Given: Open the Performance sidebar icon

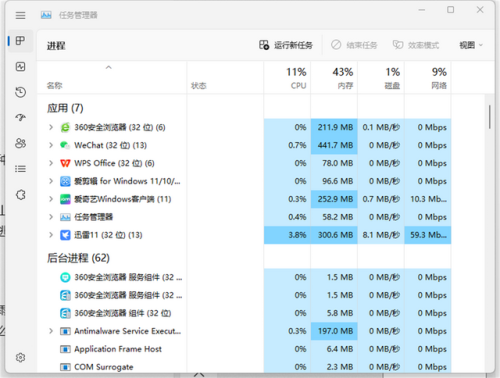Looking at the screenshot, I should click(20, 67).
